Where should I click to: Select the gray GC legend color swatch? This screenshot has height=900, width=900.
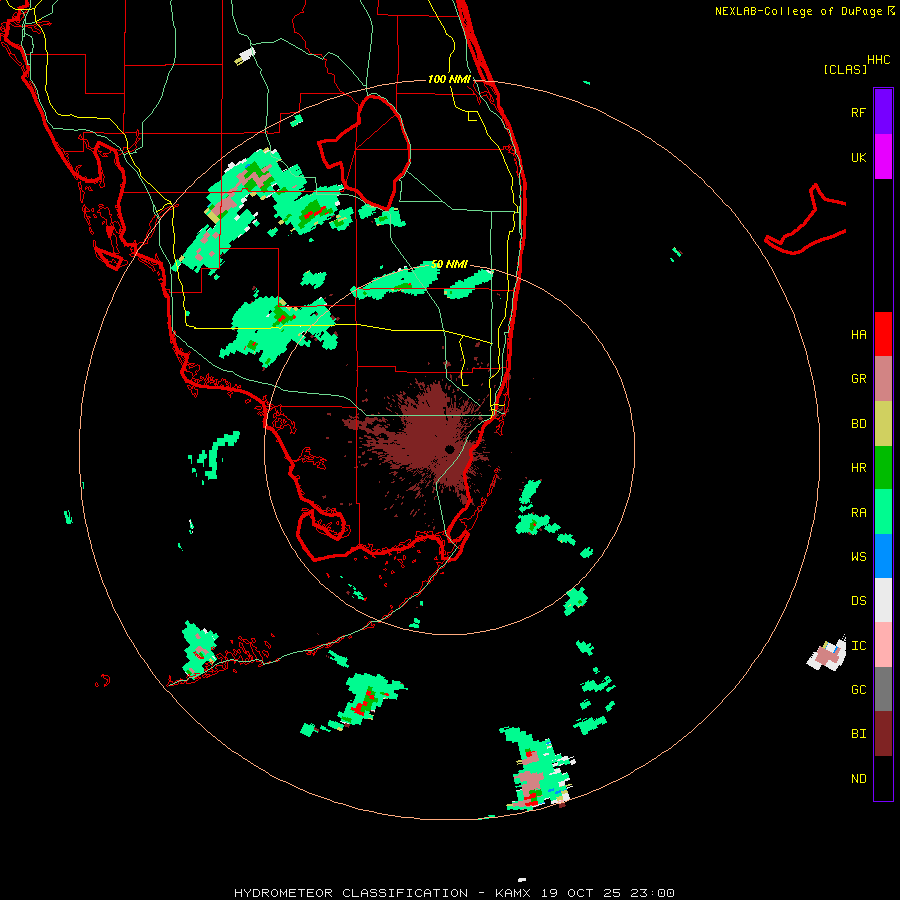pos(883,689)
